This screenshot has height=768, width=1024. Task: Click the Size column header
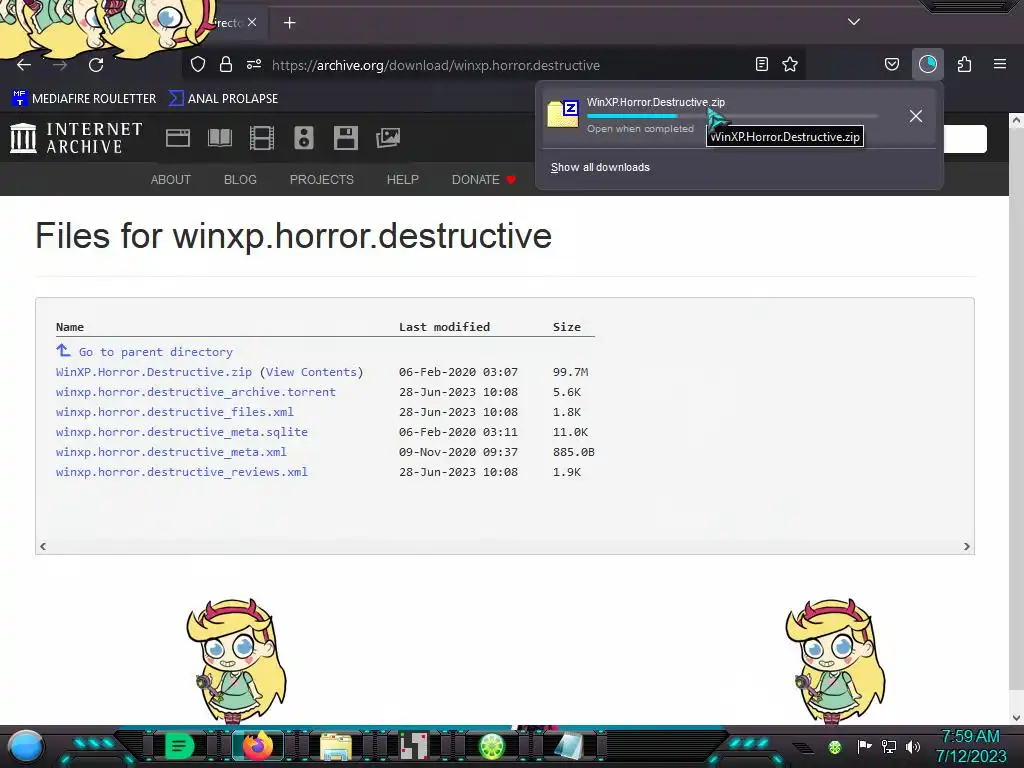(x=566, y=327)
